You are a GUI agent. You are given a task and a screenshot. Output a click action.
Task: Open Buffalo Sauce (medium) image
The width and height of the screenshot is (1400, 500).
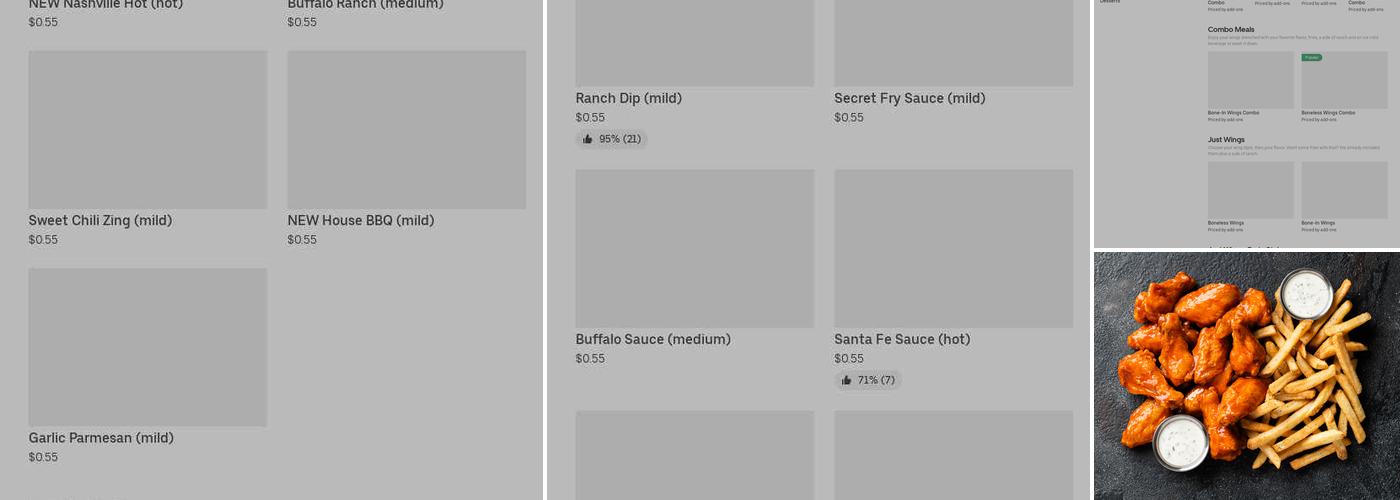[695, 248]
